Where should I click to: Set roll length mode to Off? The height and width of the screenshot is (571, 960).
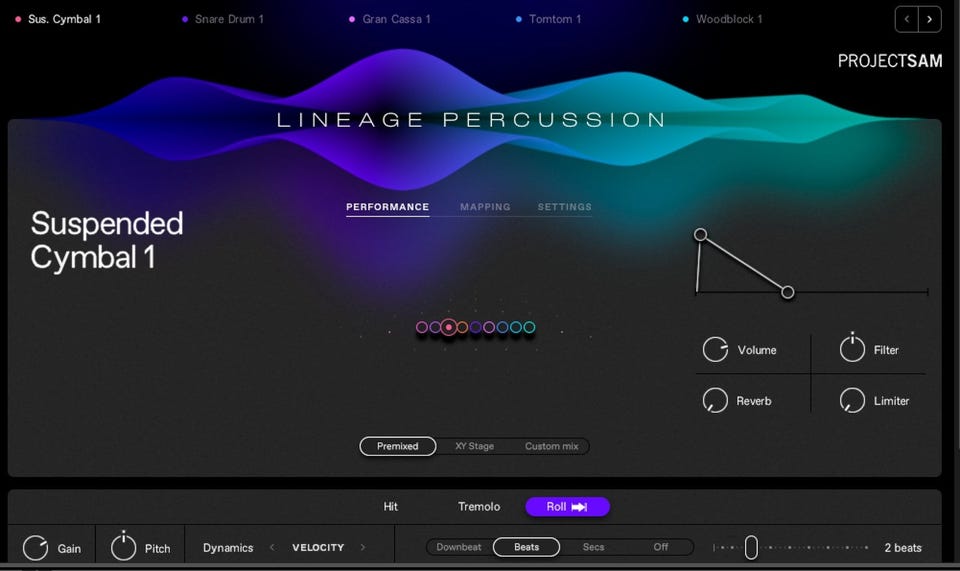pos(661,547)
